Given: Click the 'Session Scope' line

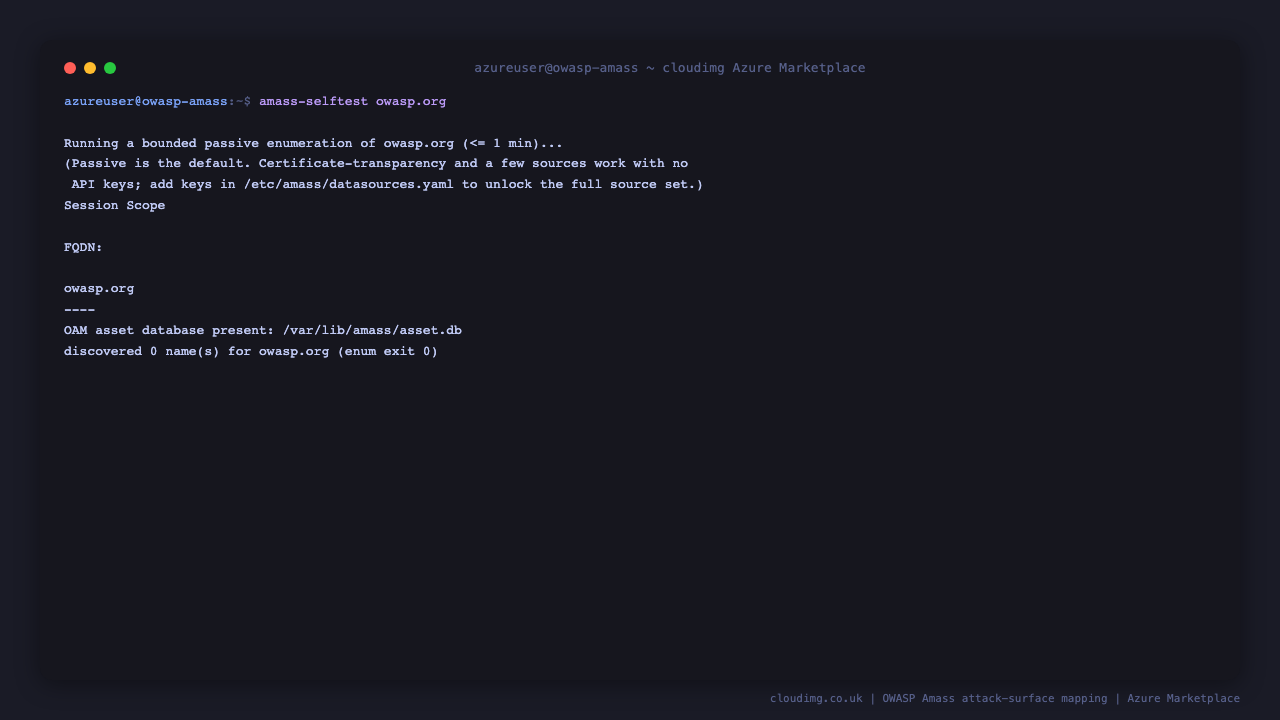Looking at the screenshot, I should (115, 206).
